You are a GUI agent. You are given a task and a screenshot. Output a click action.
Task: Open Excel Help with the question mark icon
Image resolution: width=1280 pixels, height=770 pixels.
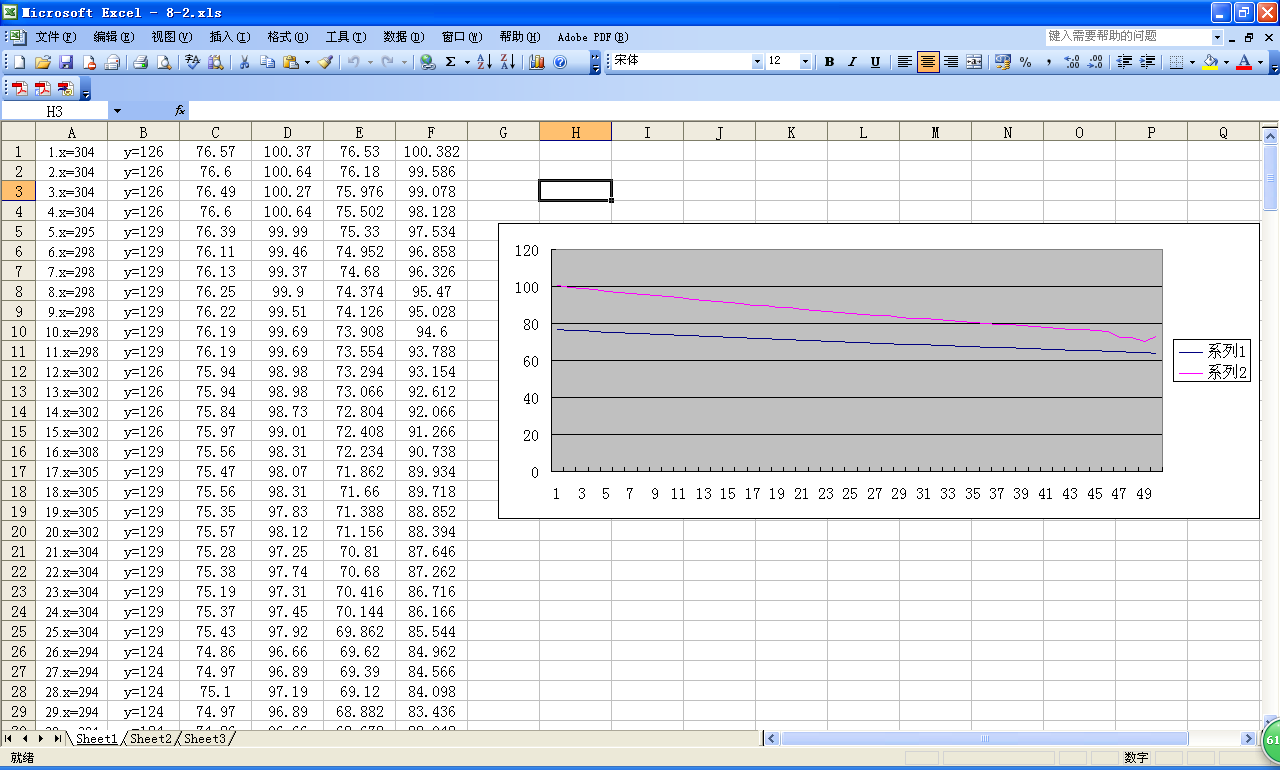560,62
